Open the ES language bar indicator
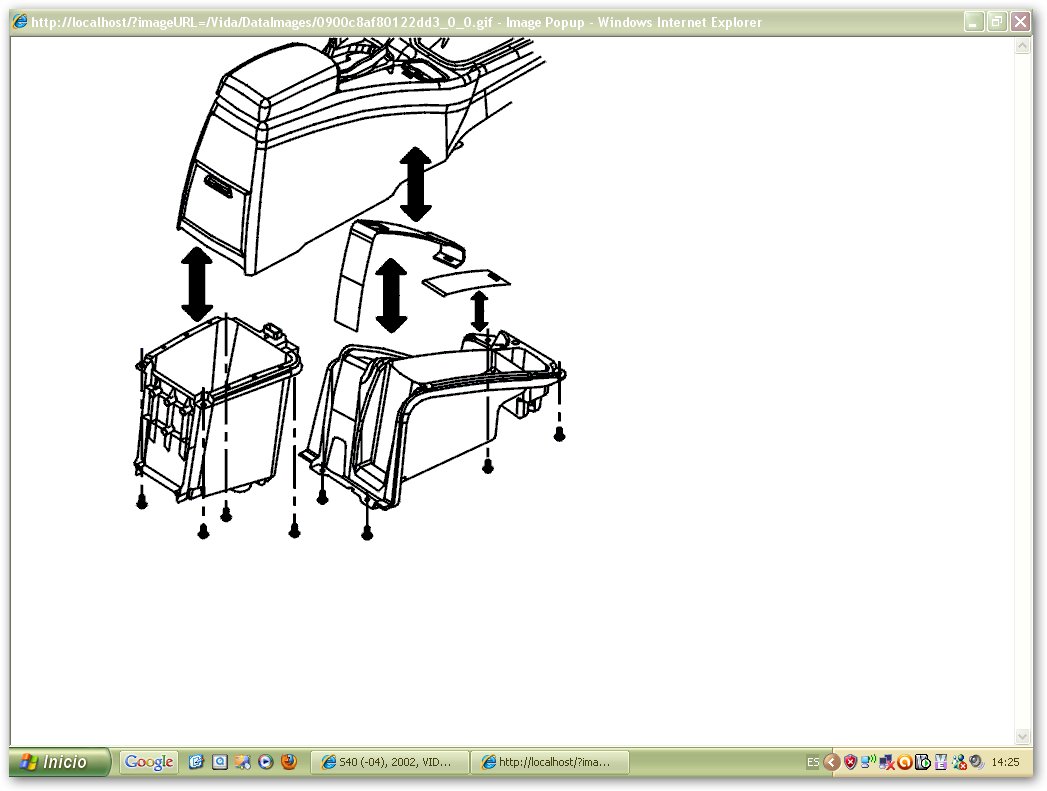Viewport: 1047px width, 791px height. tap(813, 762)
